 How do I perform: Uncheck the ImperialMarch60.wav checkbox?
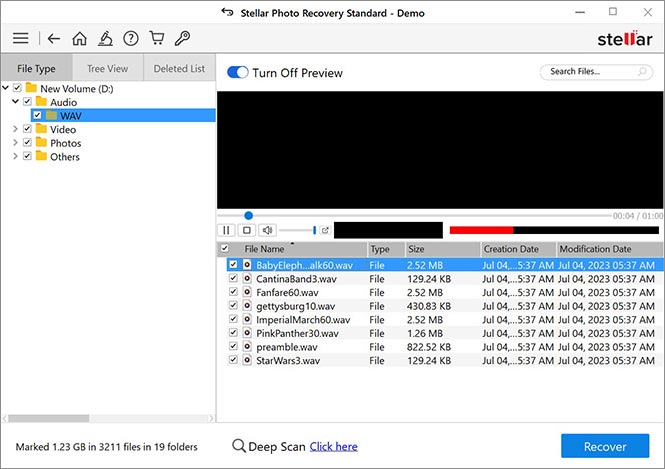[x=233, y=319]
